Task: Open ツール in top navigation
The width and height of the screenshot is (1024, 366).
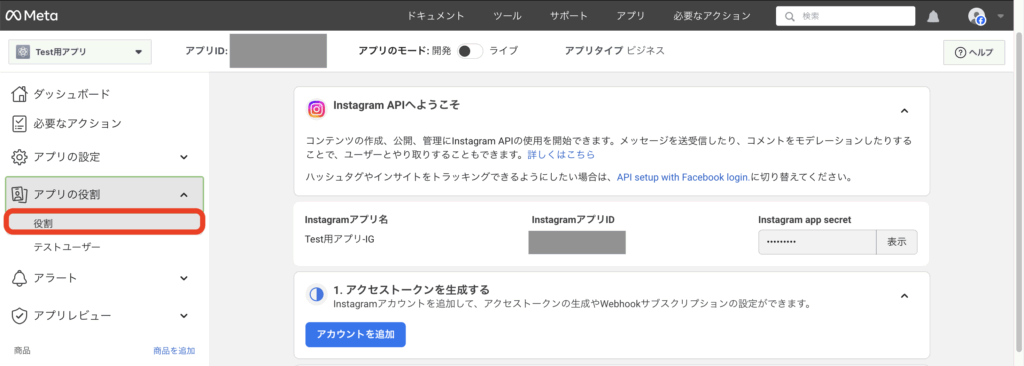Action: point(507,16)
